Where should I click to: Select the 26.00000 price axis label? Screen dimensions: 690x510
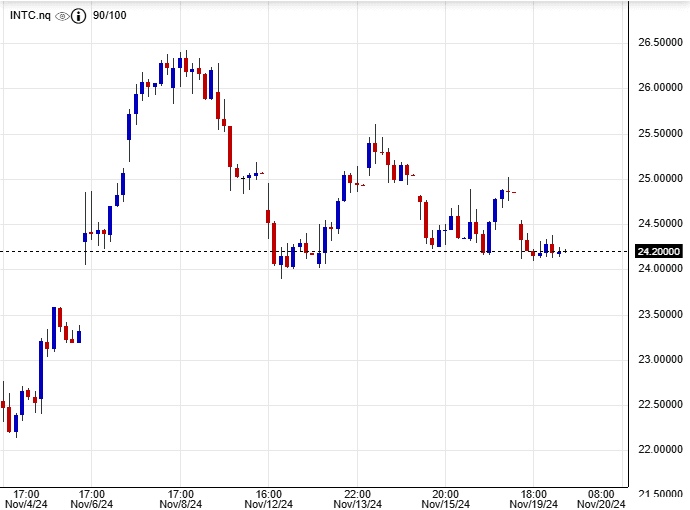click(659, 87)
